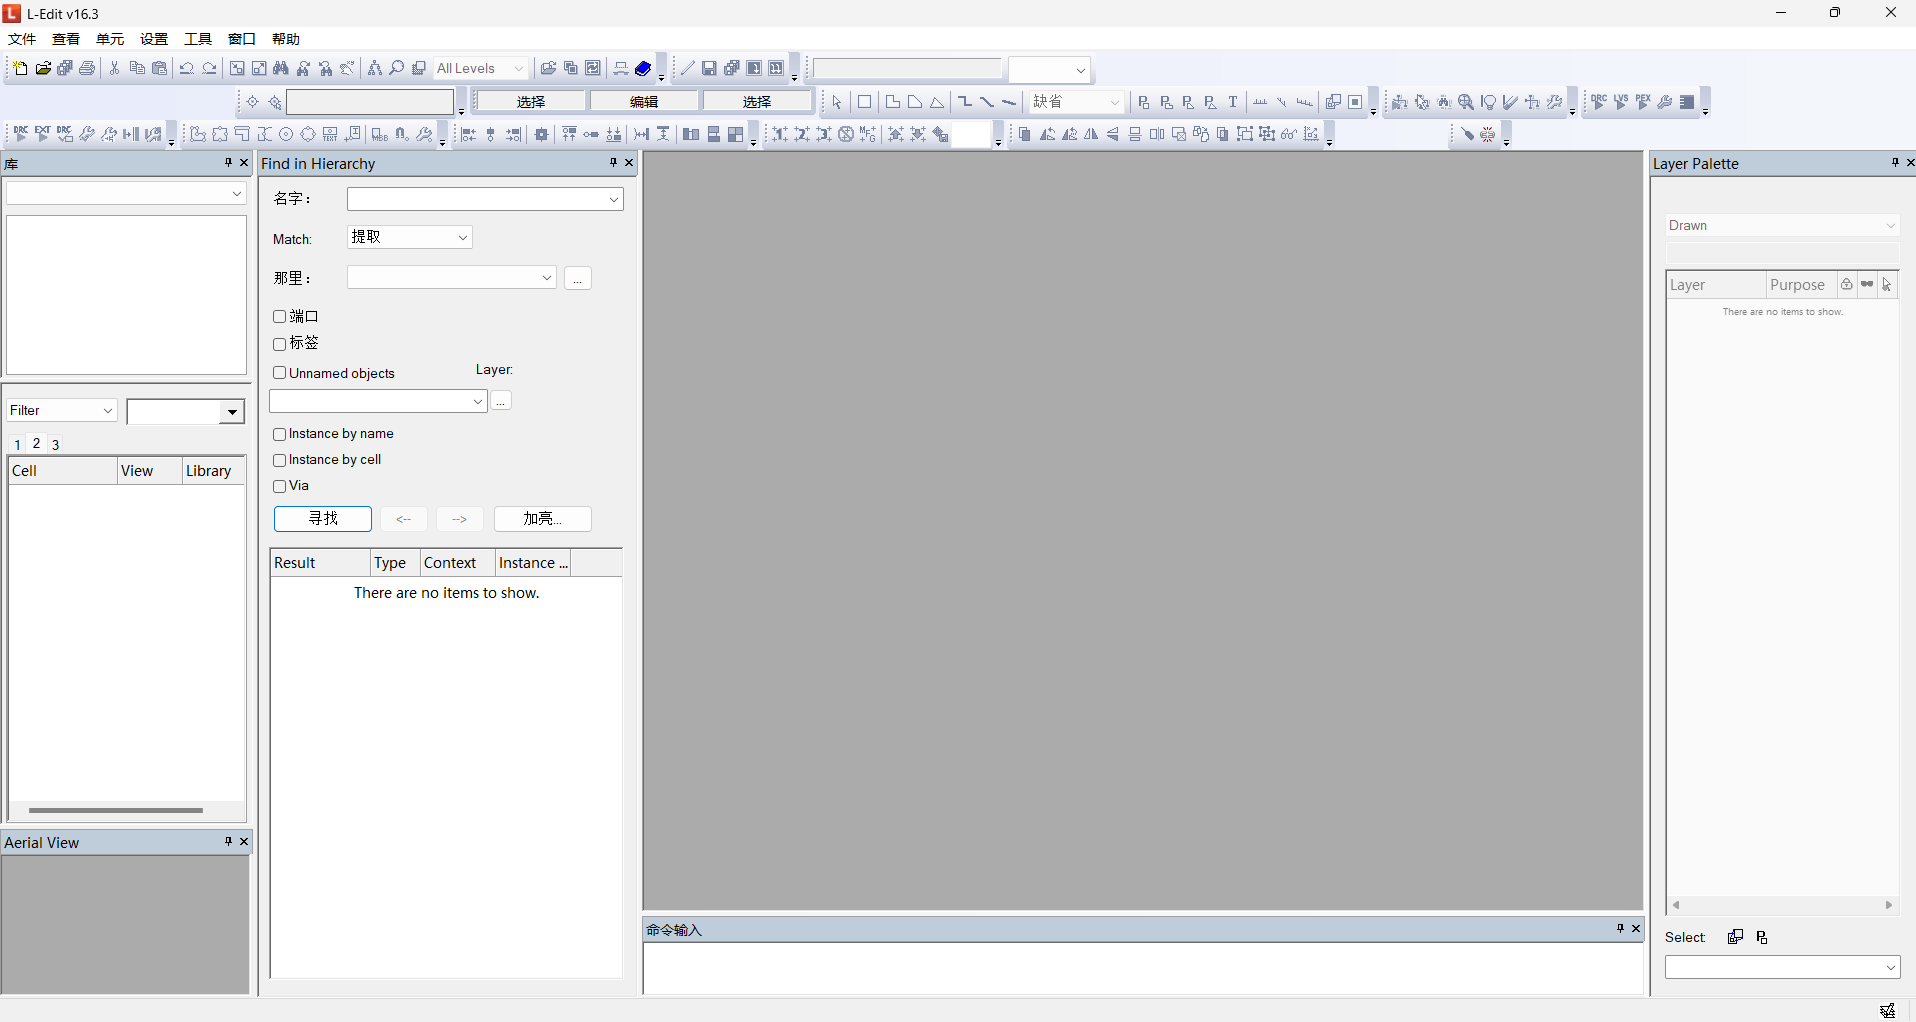This screenshot has width=1916, height=1022.
Task: Click the pencil icon in top toolbar
Action: [687, 68]
